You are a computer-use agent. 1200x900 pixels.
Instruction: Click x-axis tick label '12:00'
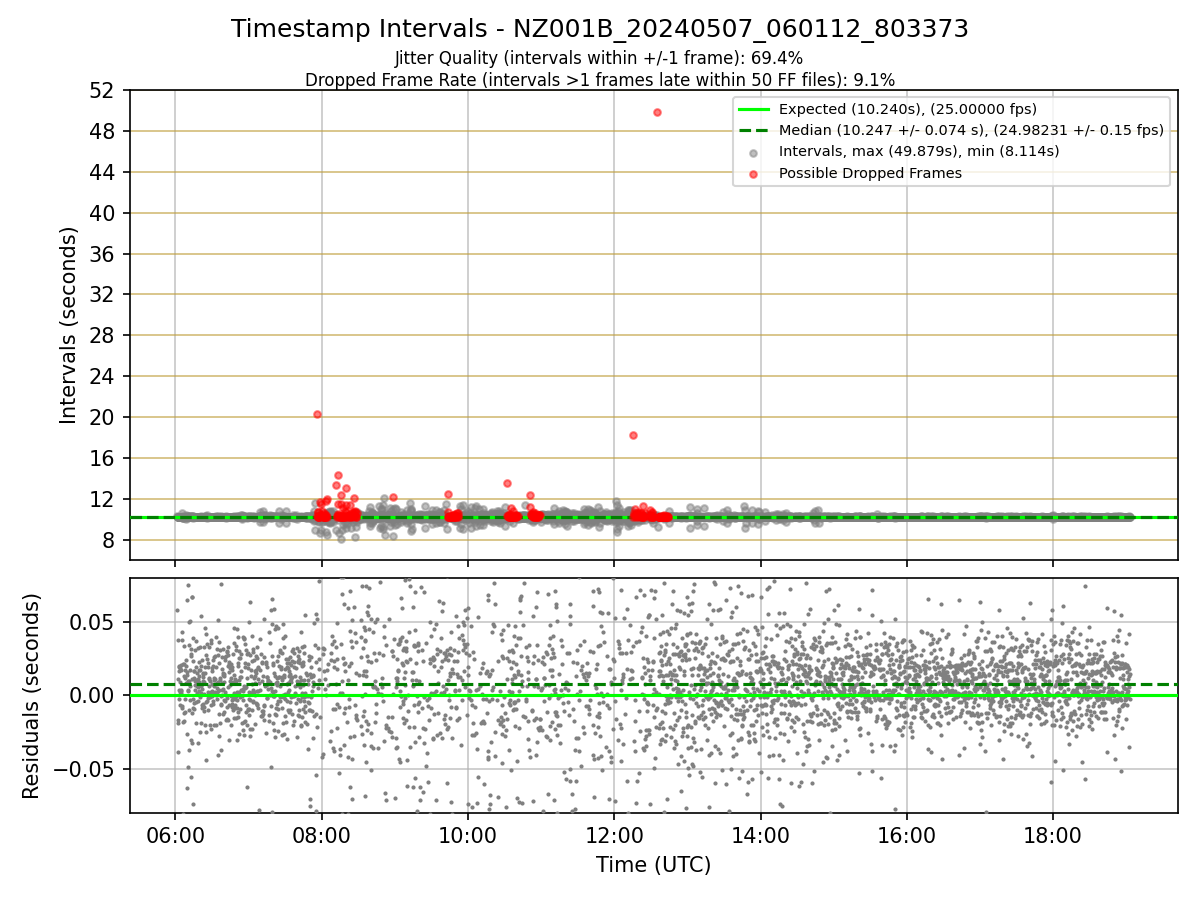click(x=614, y=836)
